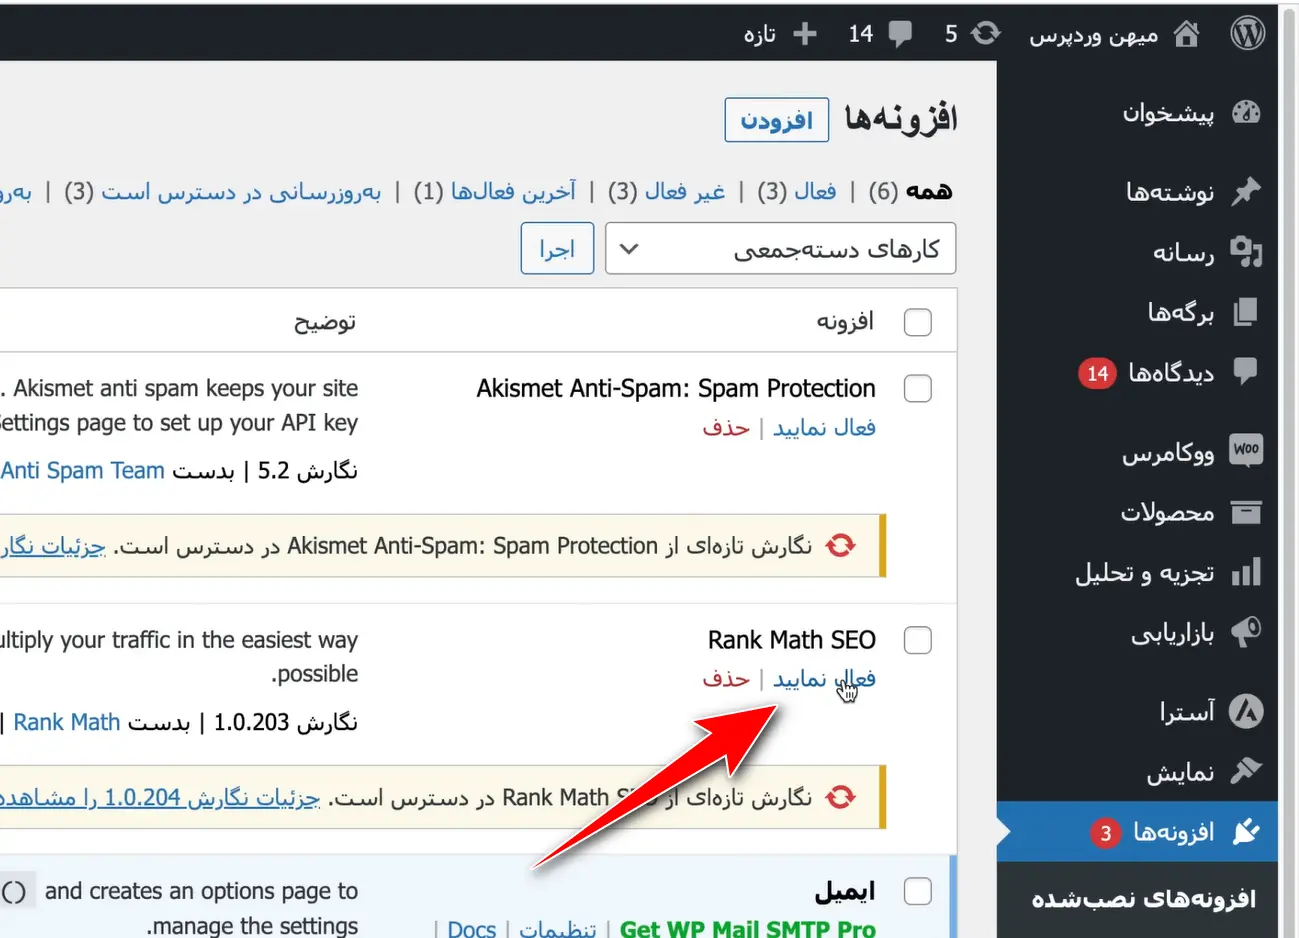Open تجزیه و تحلیل analytics bar-chart icon
Viewport: 1299px width, 938px height.
[x=1246, y=572]
